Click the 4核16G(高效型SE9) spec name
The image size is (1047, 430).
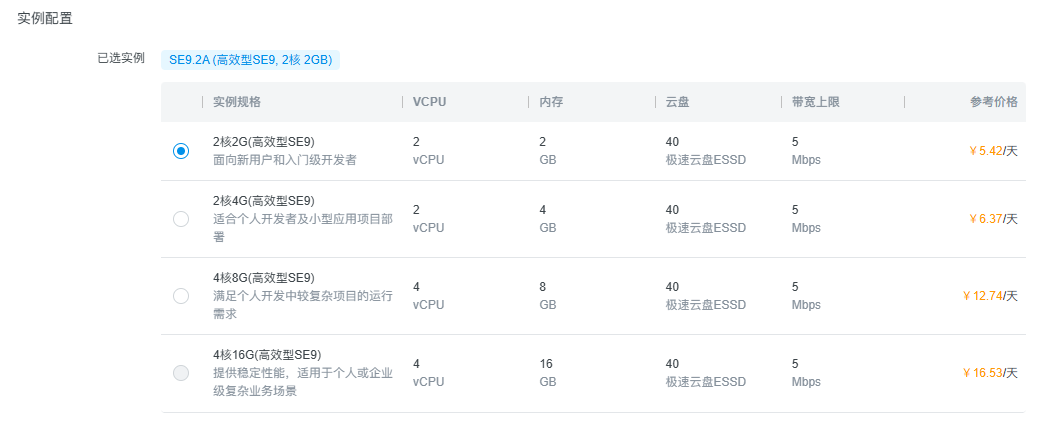(267, 355)
